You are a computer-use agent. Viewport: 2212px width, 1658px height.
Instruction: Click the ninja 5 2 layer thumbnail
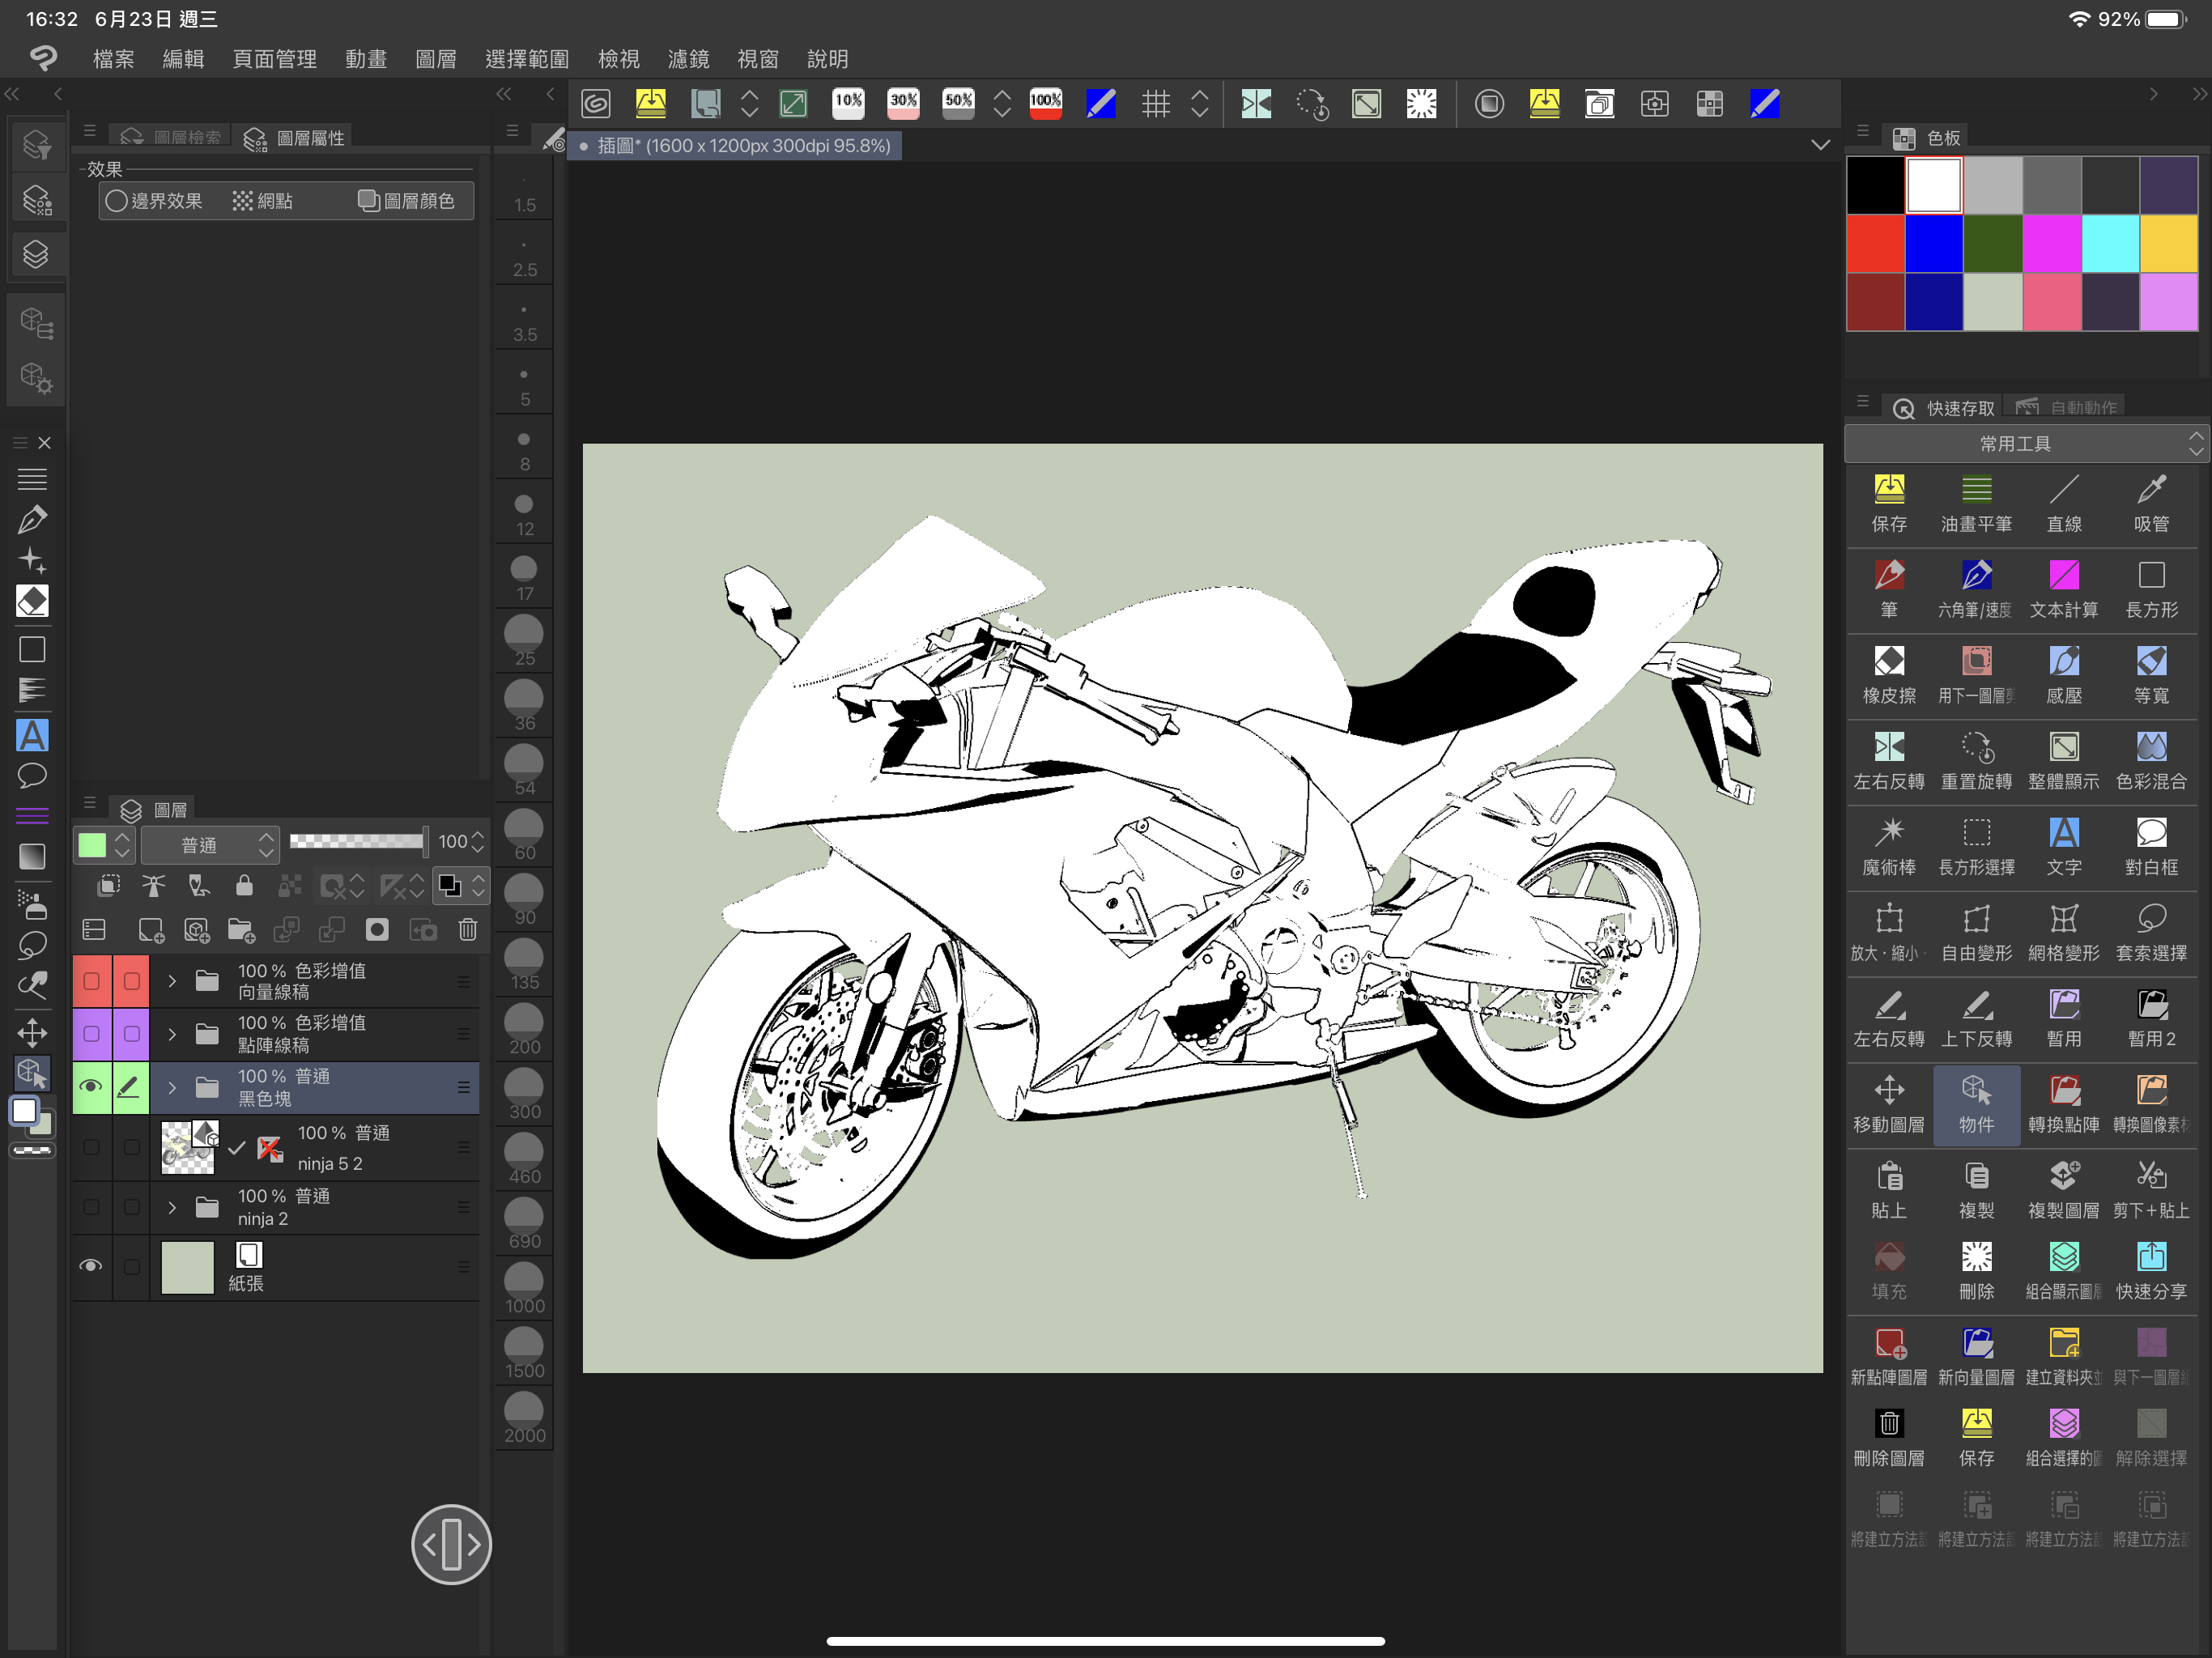pyautogui.click(x=189, y=1147)
